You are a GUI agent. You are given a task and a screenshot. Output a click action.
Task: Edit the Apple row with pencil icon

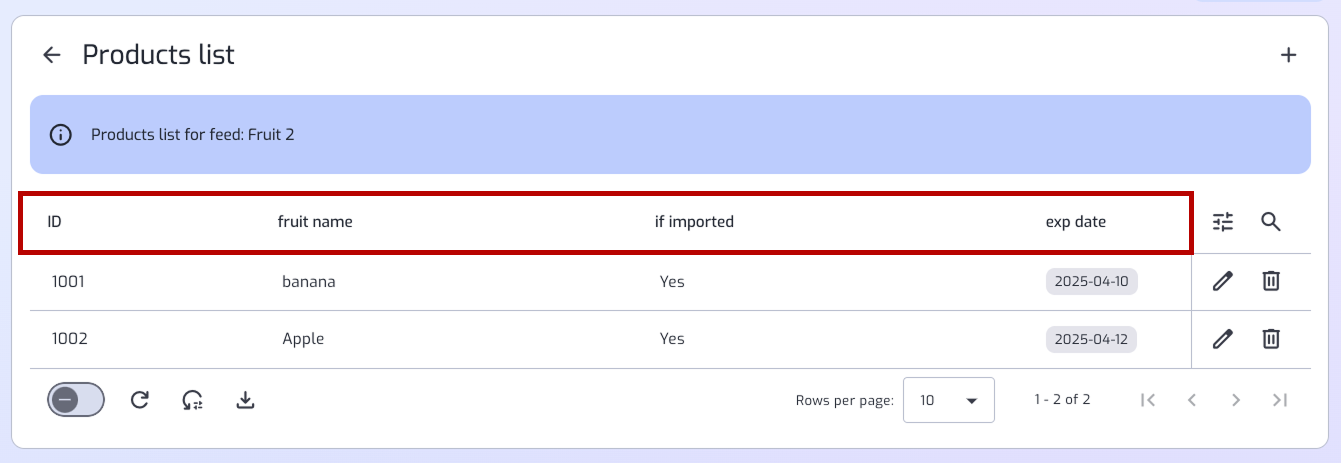tap(1222, 340)
